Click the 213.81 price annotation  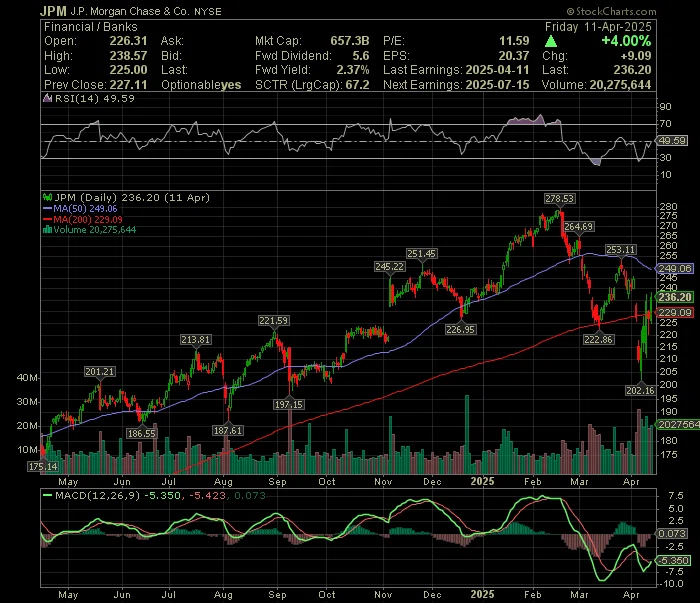click(x=195, y=340)
